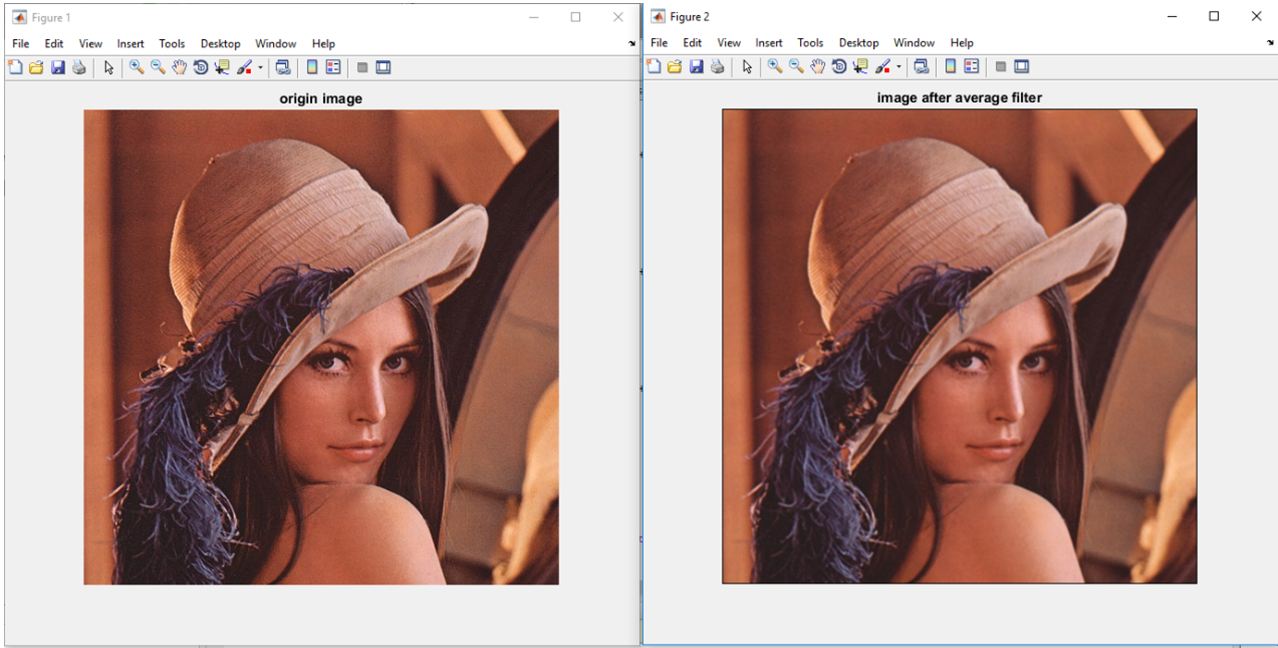
Task: Activate Zoom Out tool in Figure 2
Action: pyautogui.click(x=796, y=66)
